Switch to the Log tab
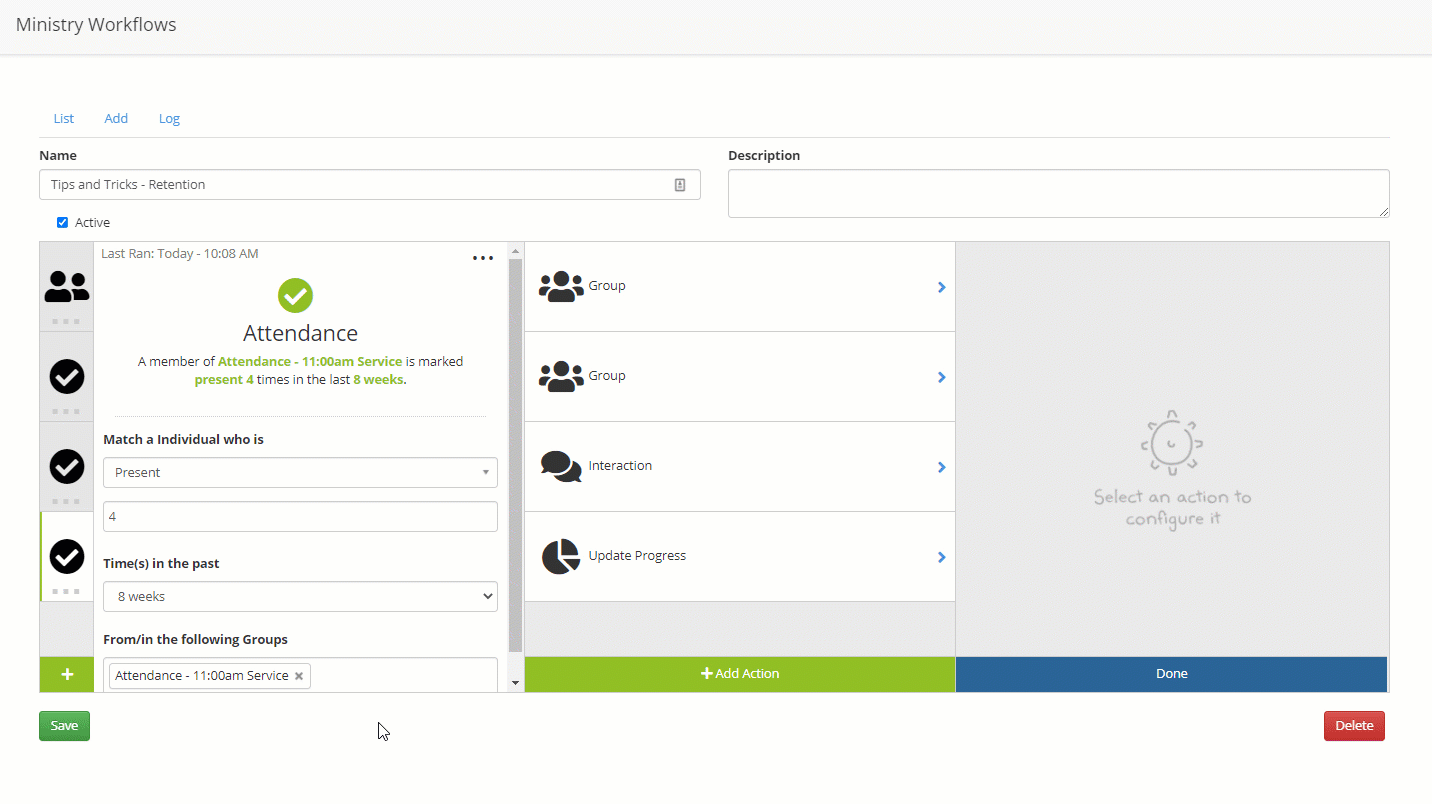This screenshot has width=1432, height=804. pyautogui.click(x=169, y=119)
